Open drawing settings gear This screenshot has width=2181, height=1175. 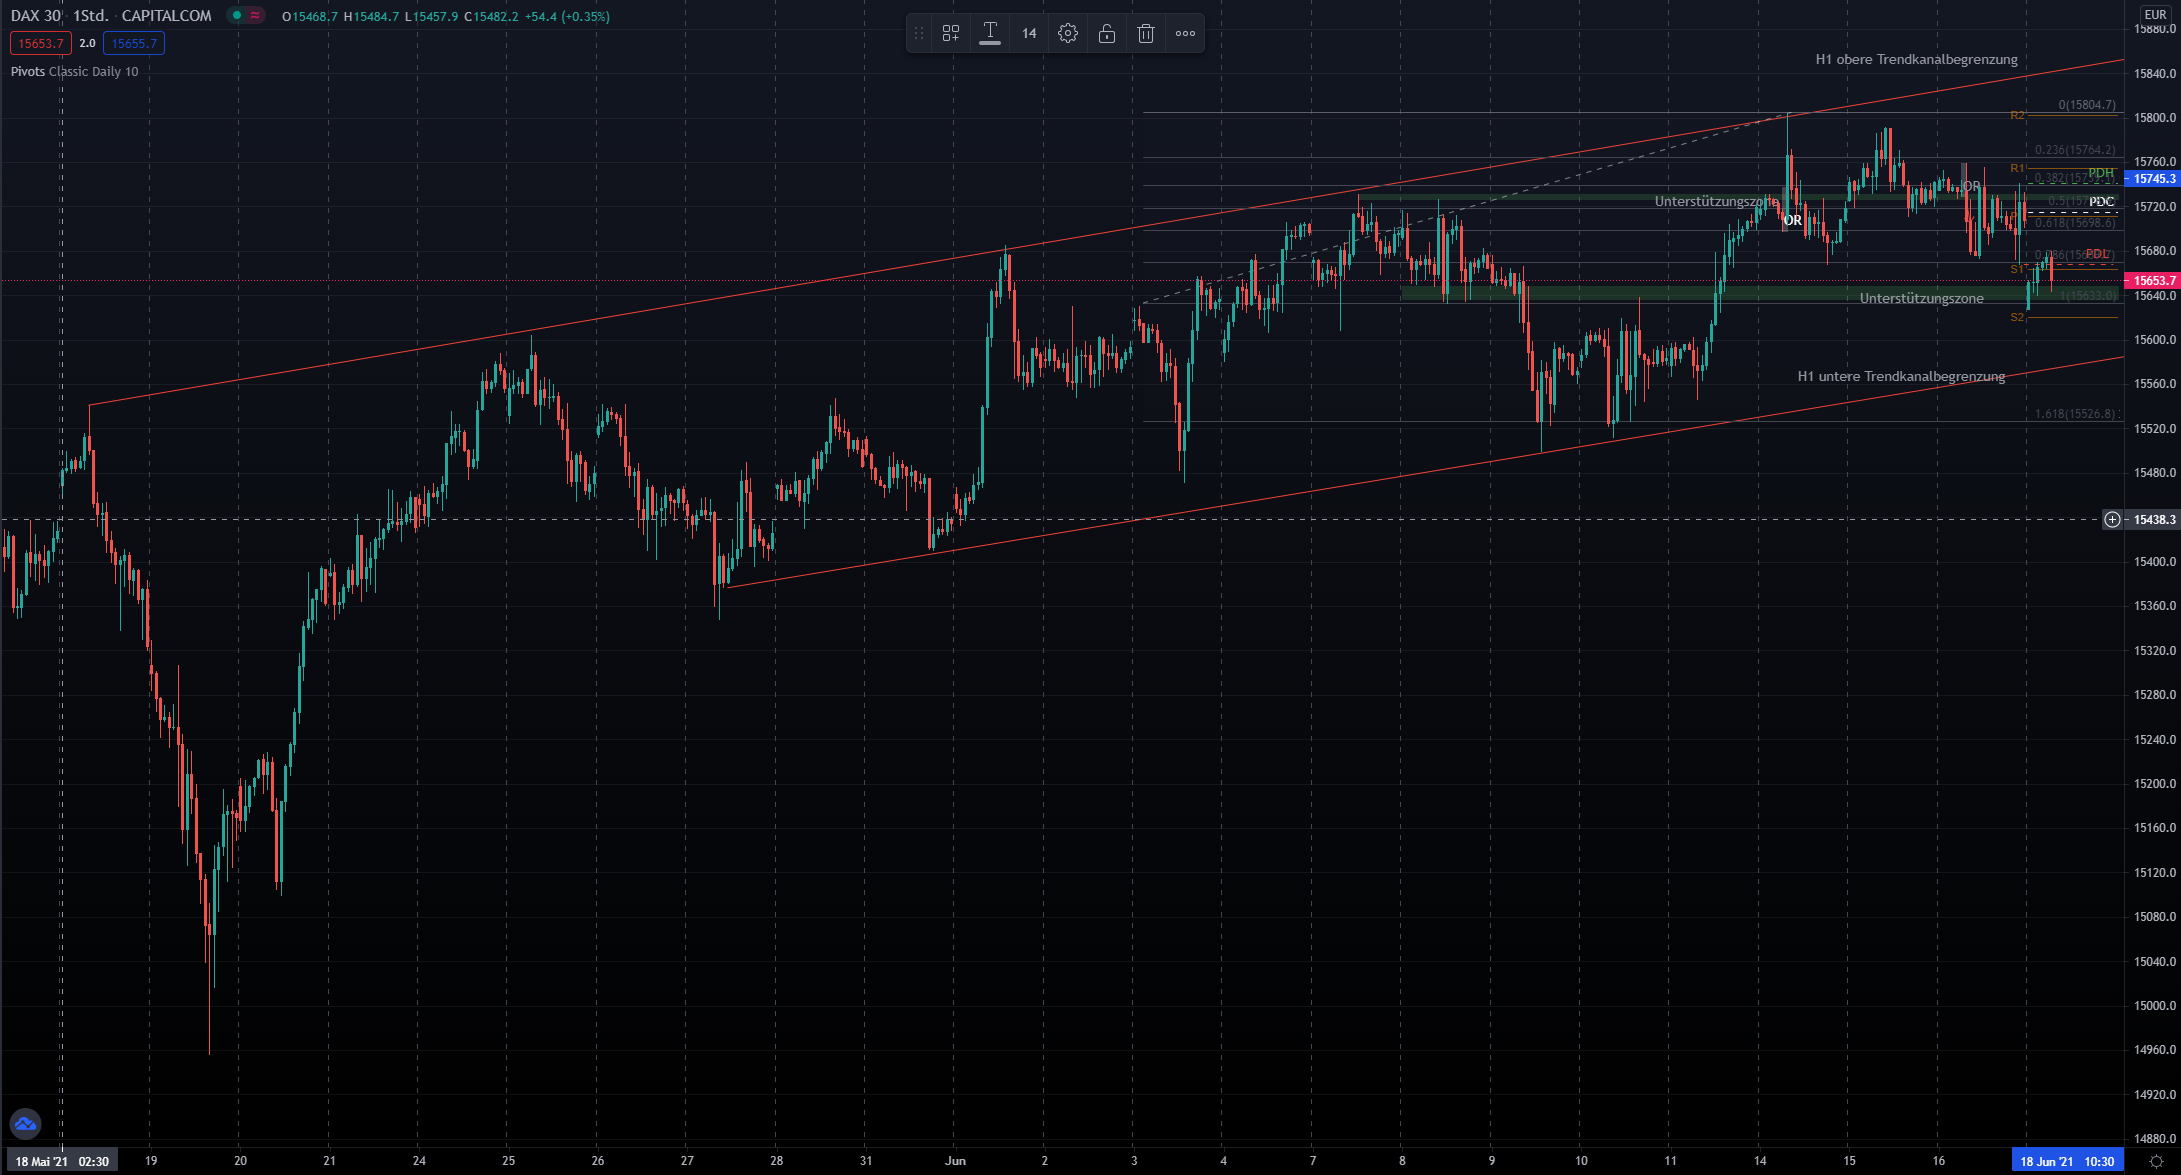1067,33
